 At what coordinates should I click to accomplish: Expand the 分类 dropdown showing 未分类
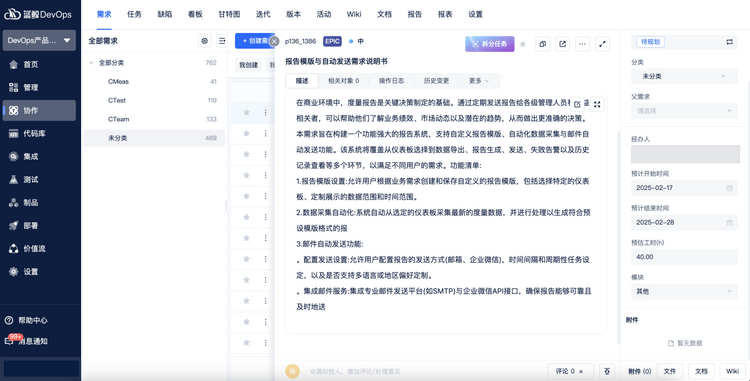click(684, 76)
